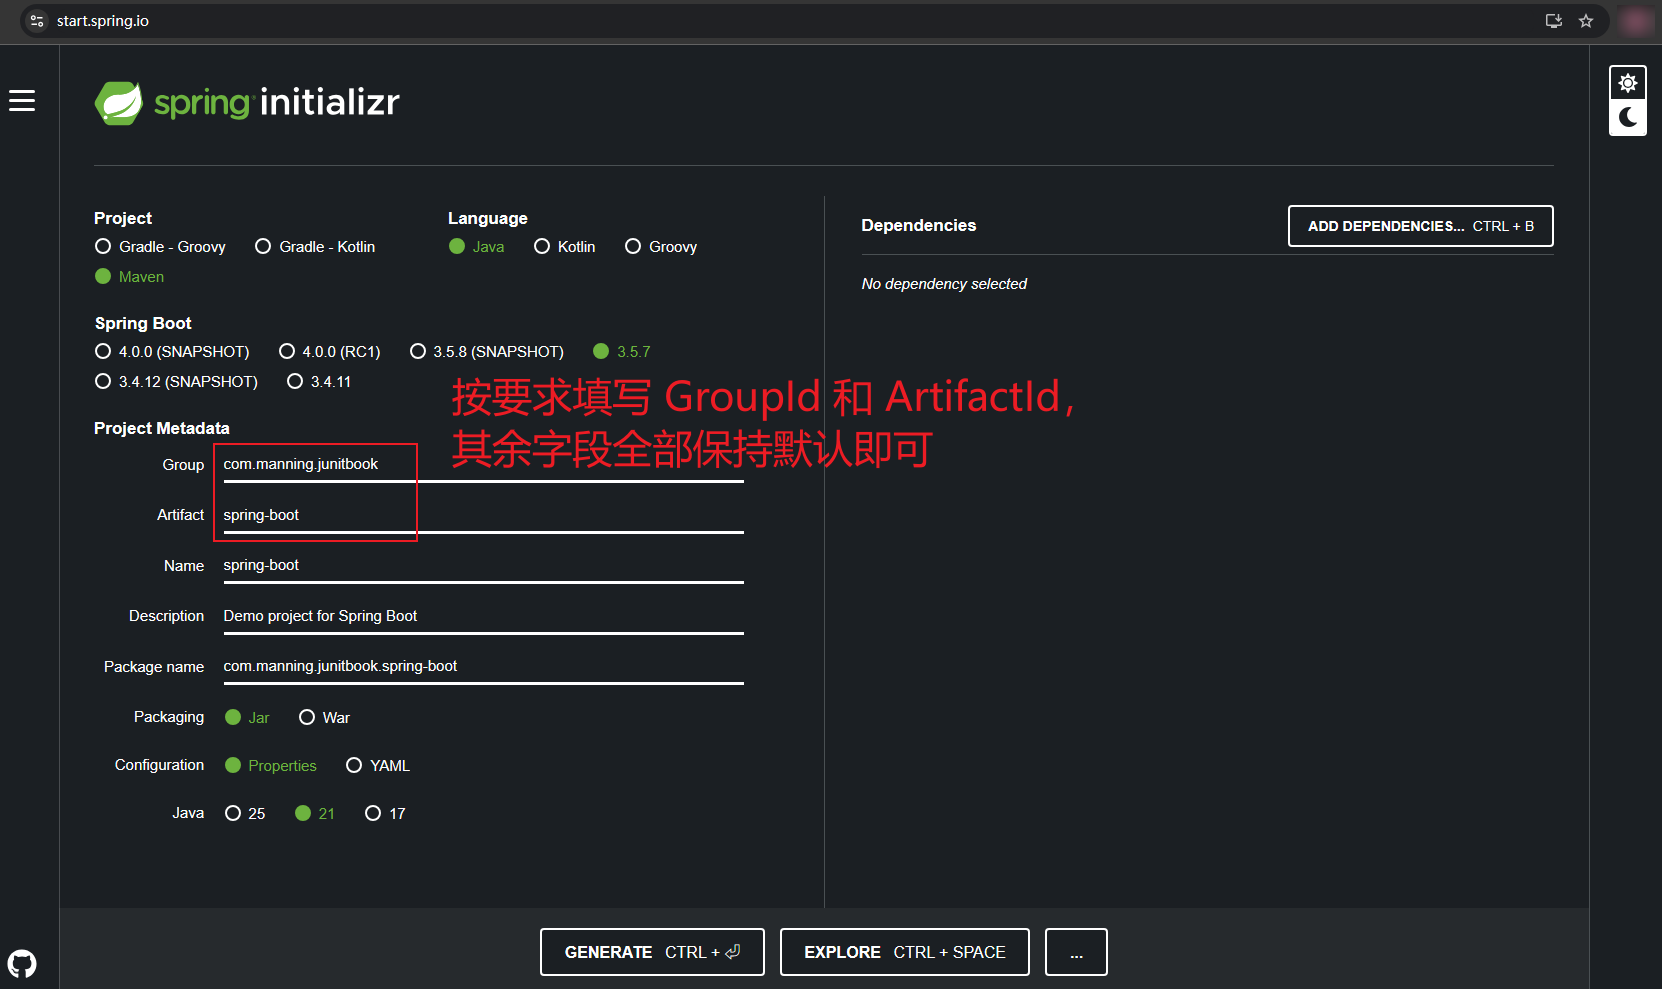Click the Description input field
This screenshot has height=989, width=1662.
pyautogui.click(x=483, y=617)
